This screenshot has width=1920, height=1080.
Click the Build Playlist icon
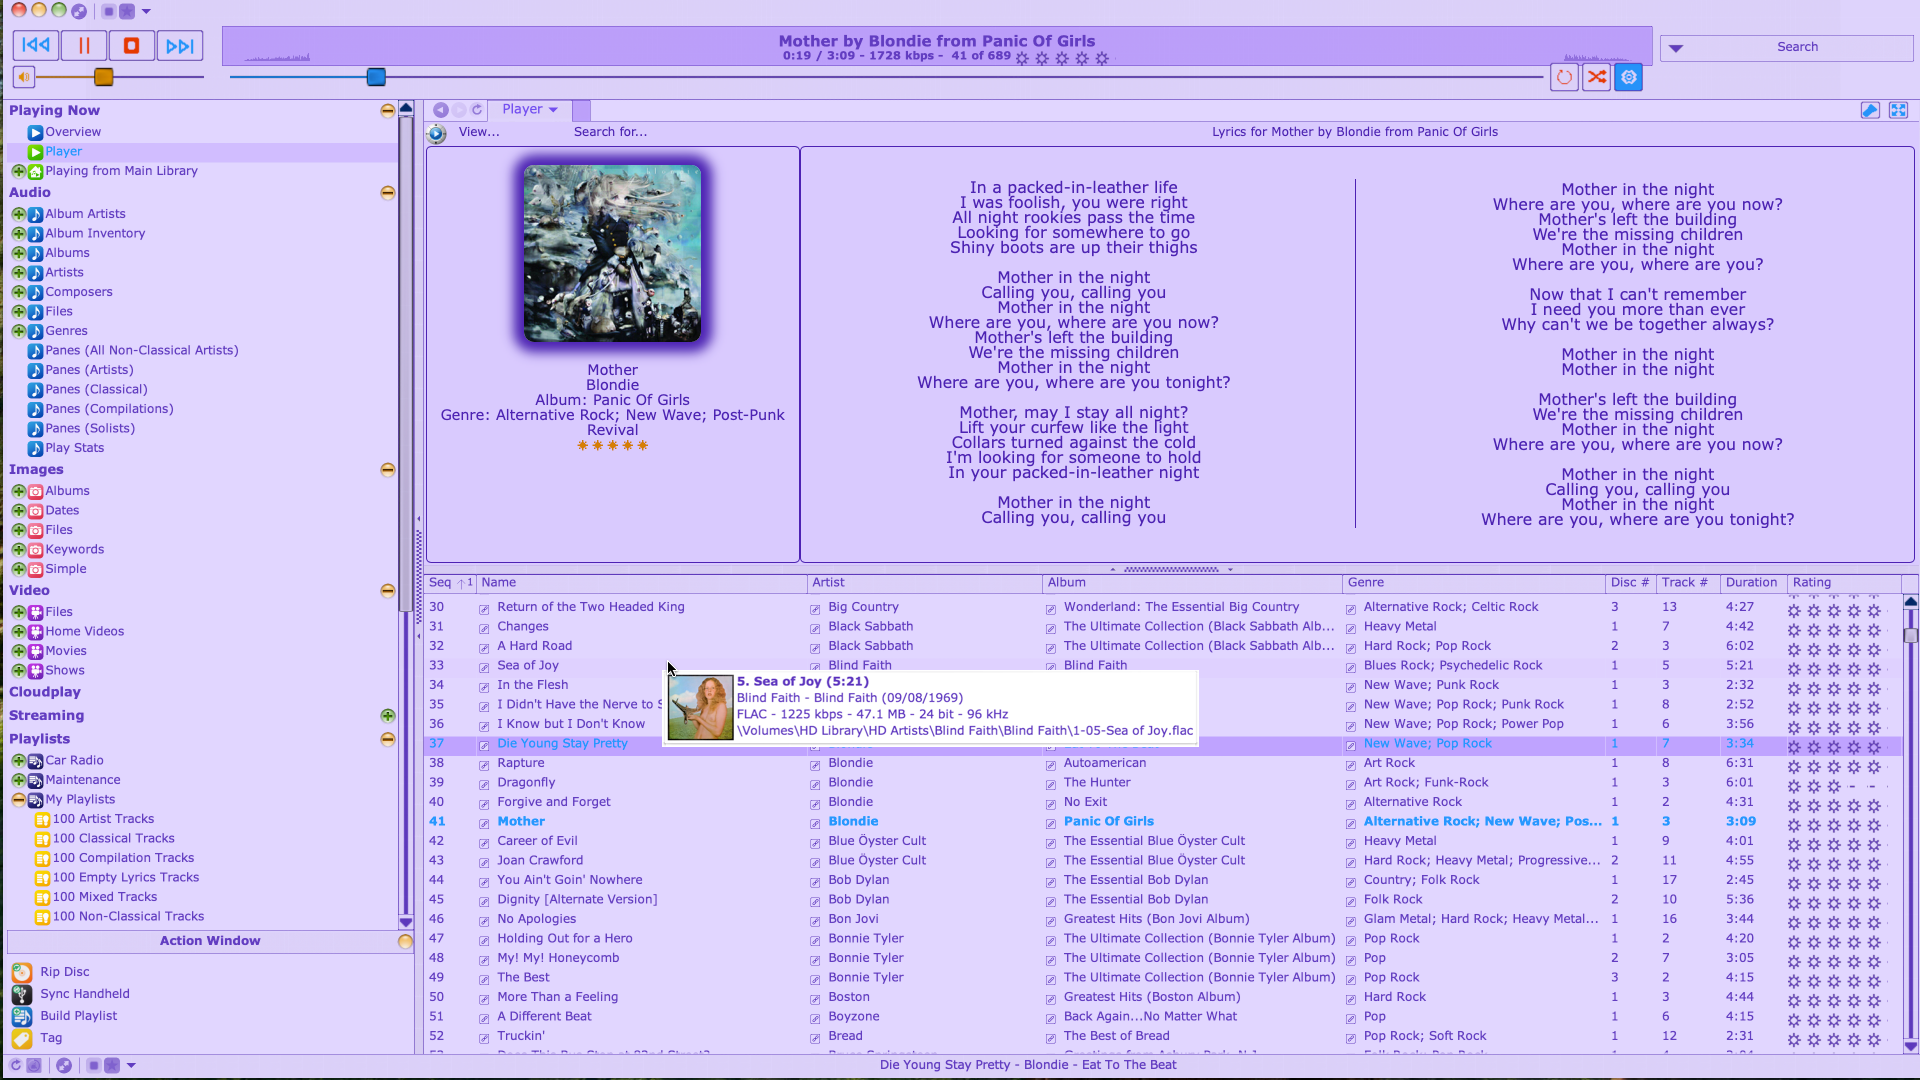(x=21, y=1016)
